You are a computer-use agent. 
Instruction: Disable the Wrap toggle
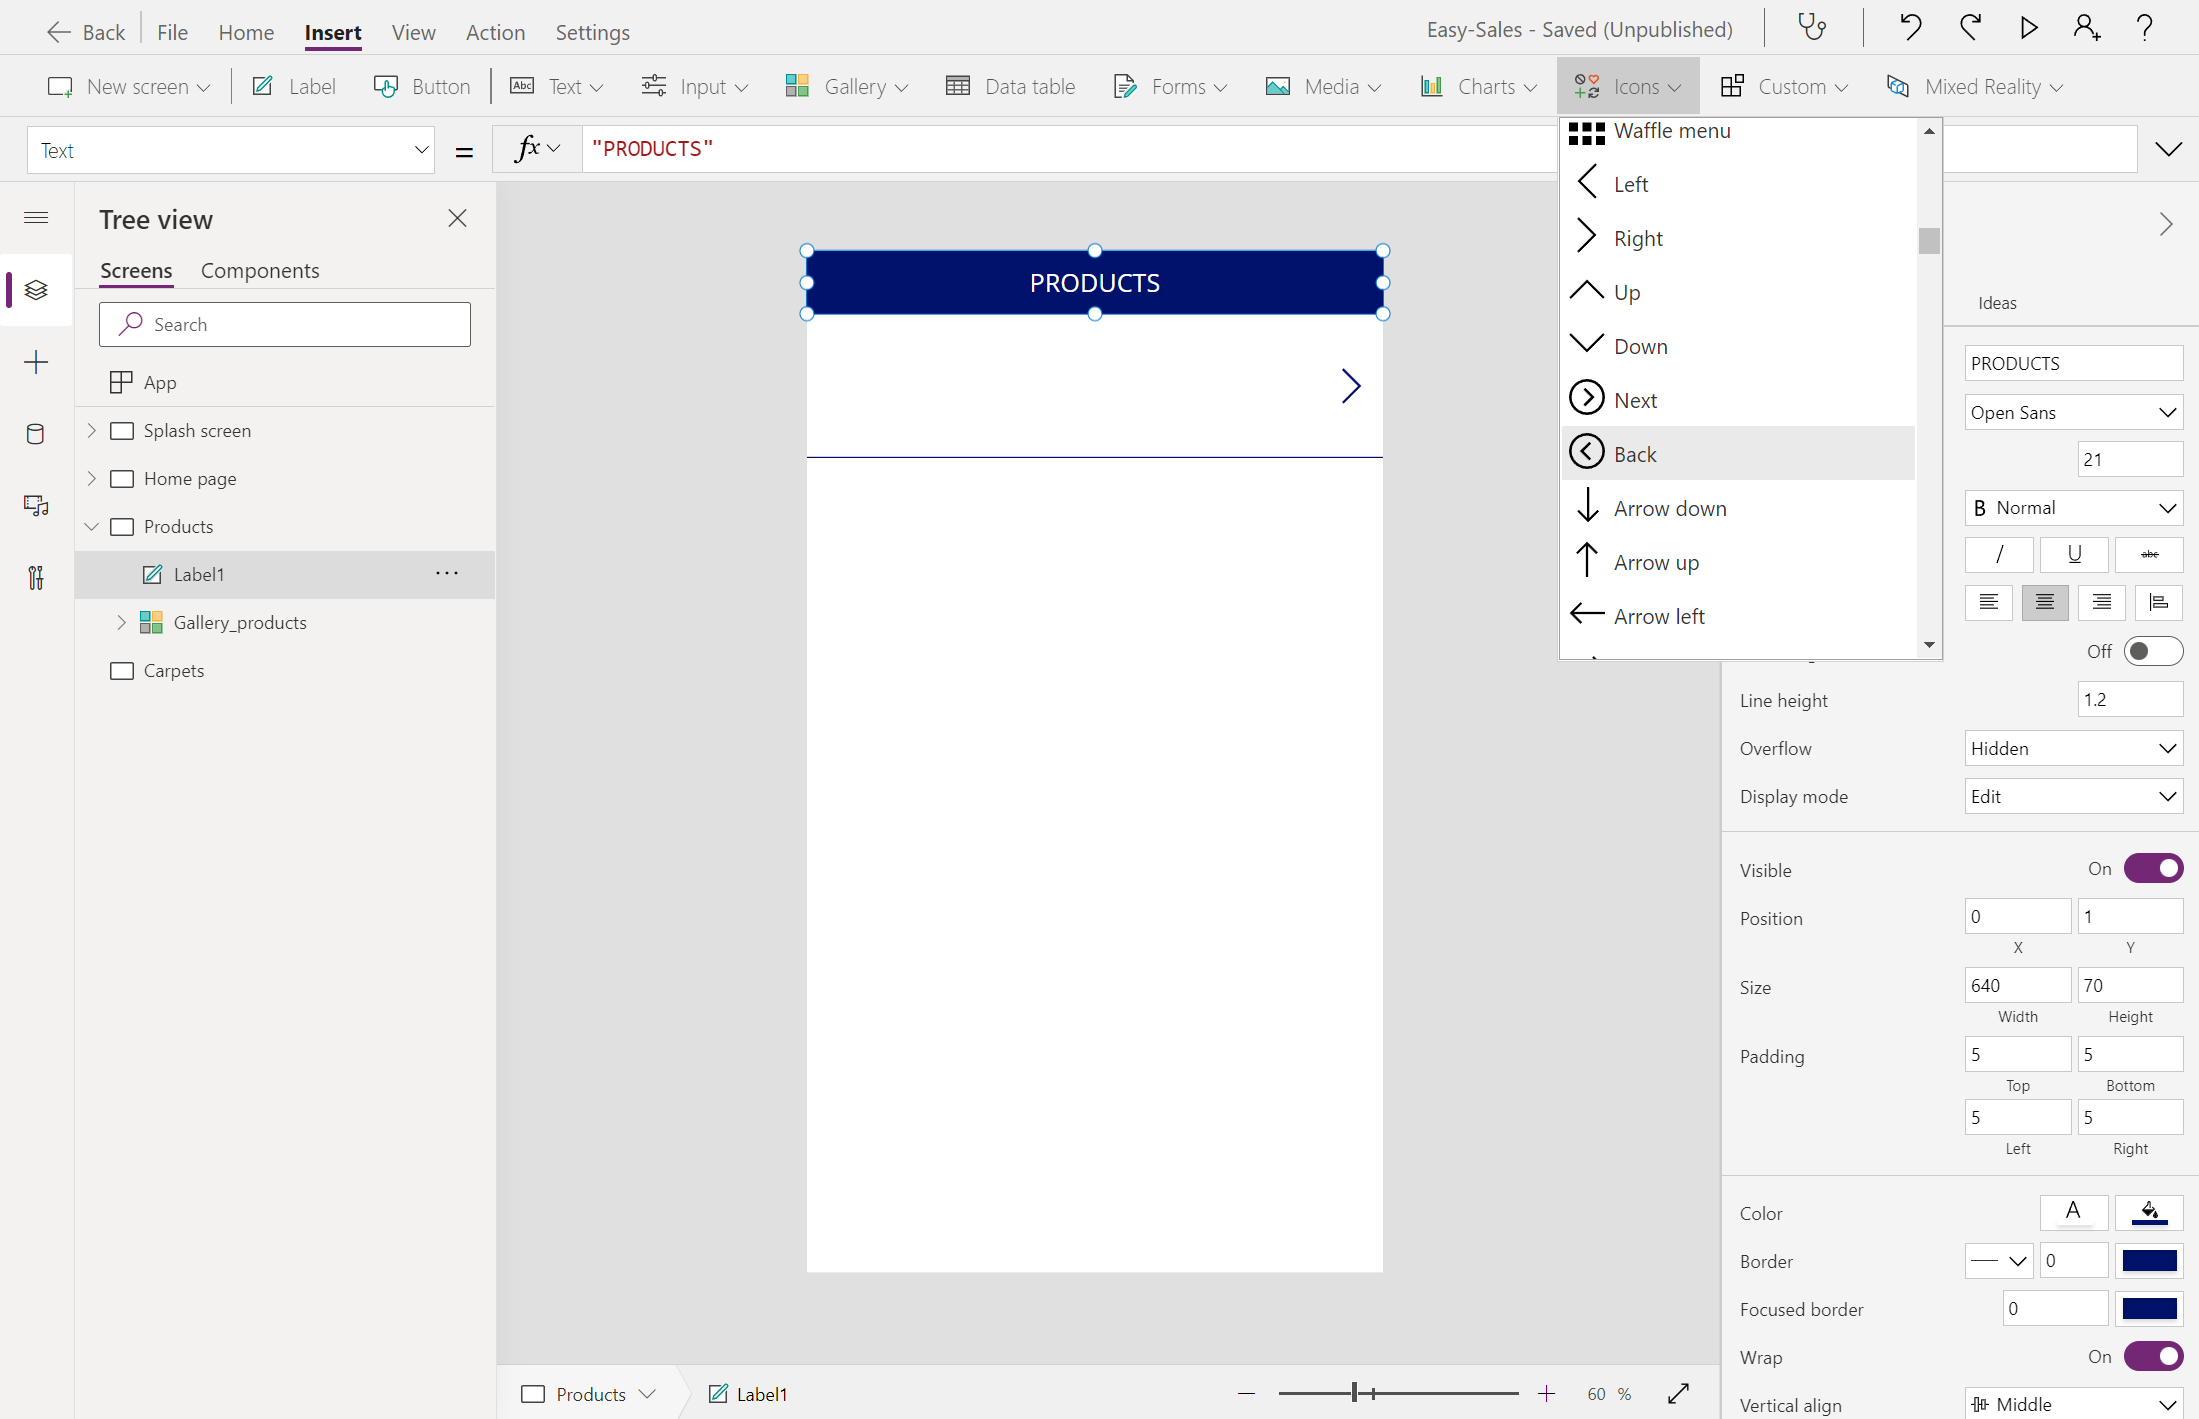click(x=2153, y=1357)
